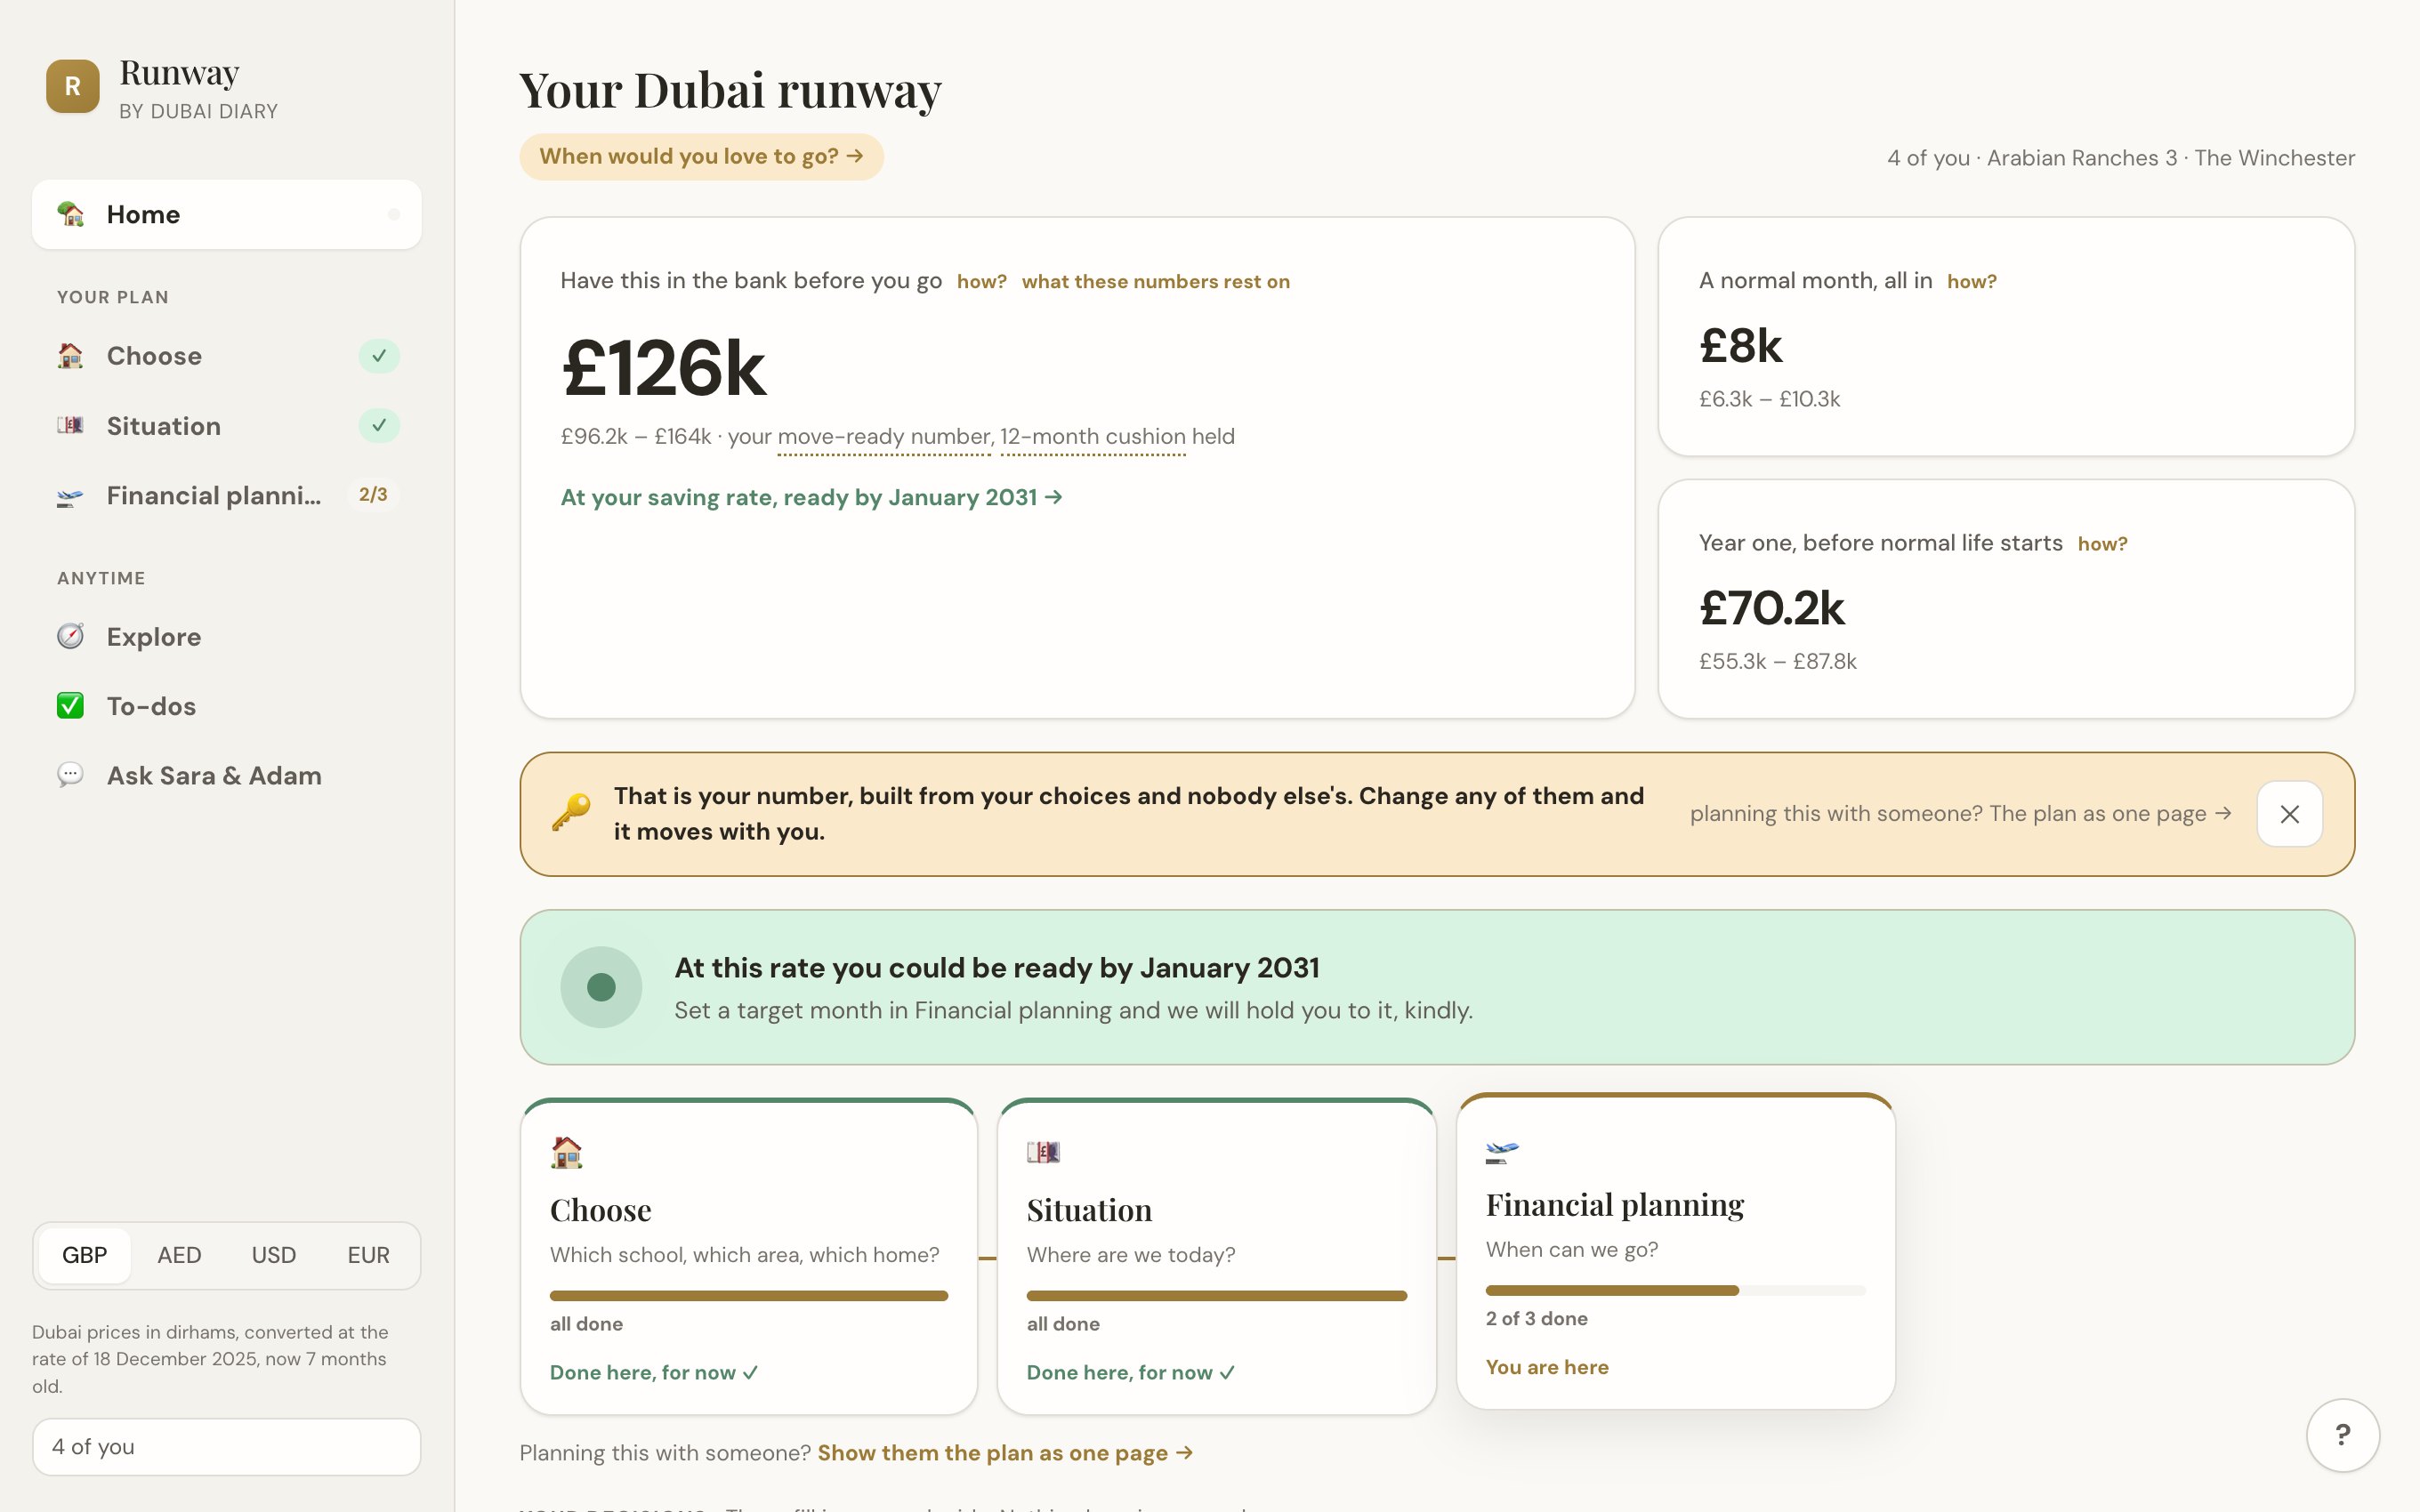Click the Runway R logo icon
The image size is (2420, 1512).
(72, 86)
